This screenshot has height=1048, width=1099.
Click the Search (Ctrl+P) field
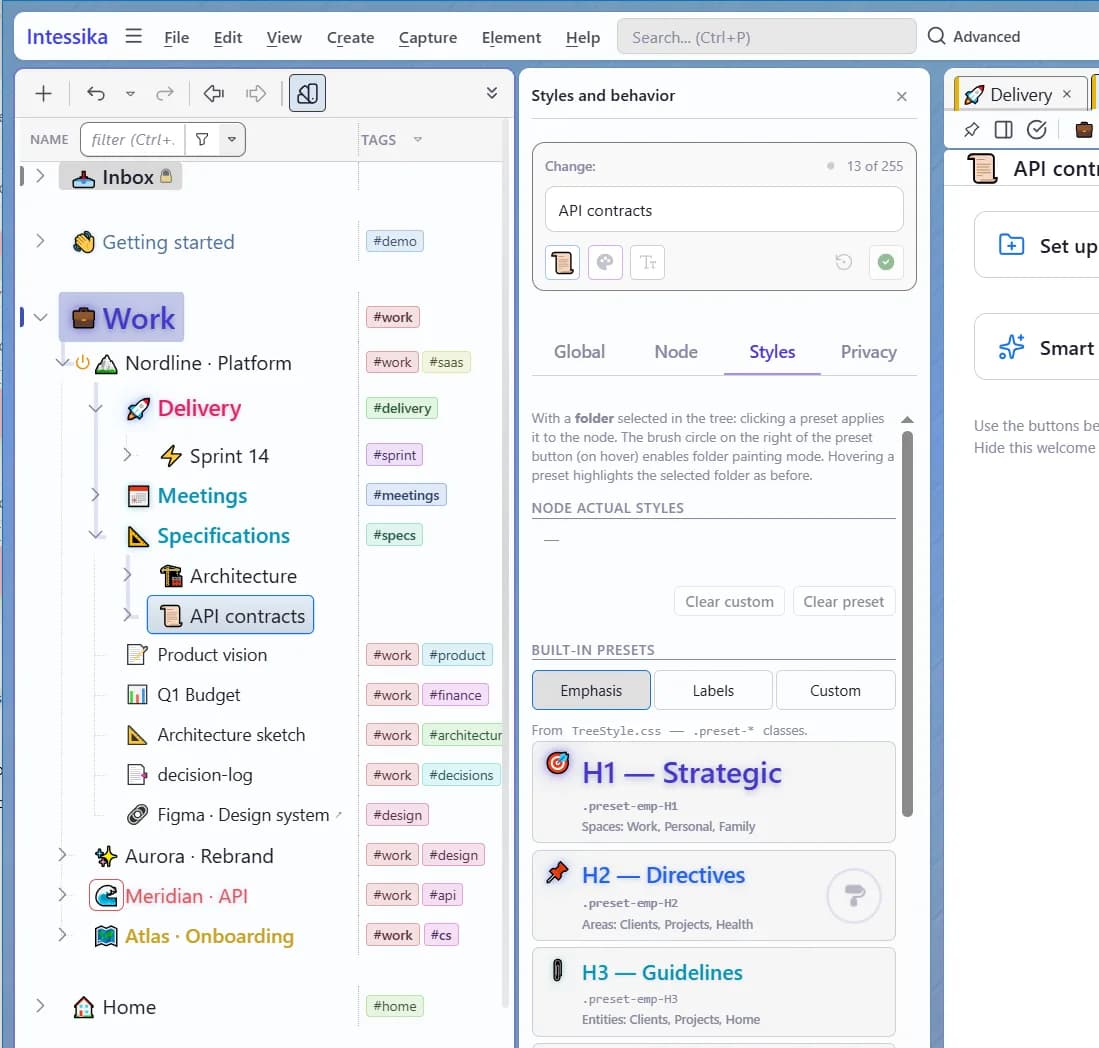coord(766,36)
